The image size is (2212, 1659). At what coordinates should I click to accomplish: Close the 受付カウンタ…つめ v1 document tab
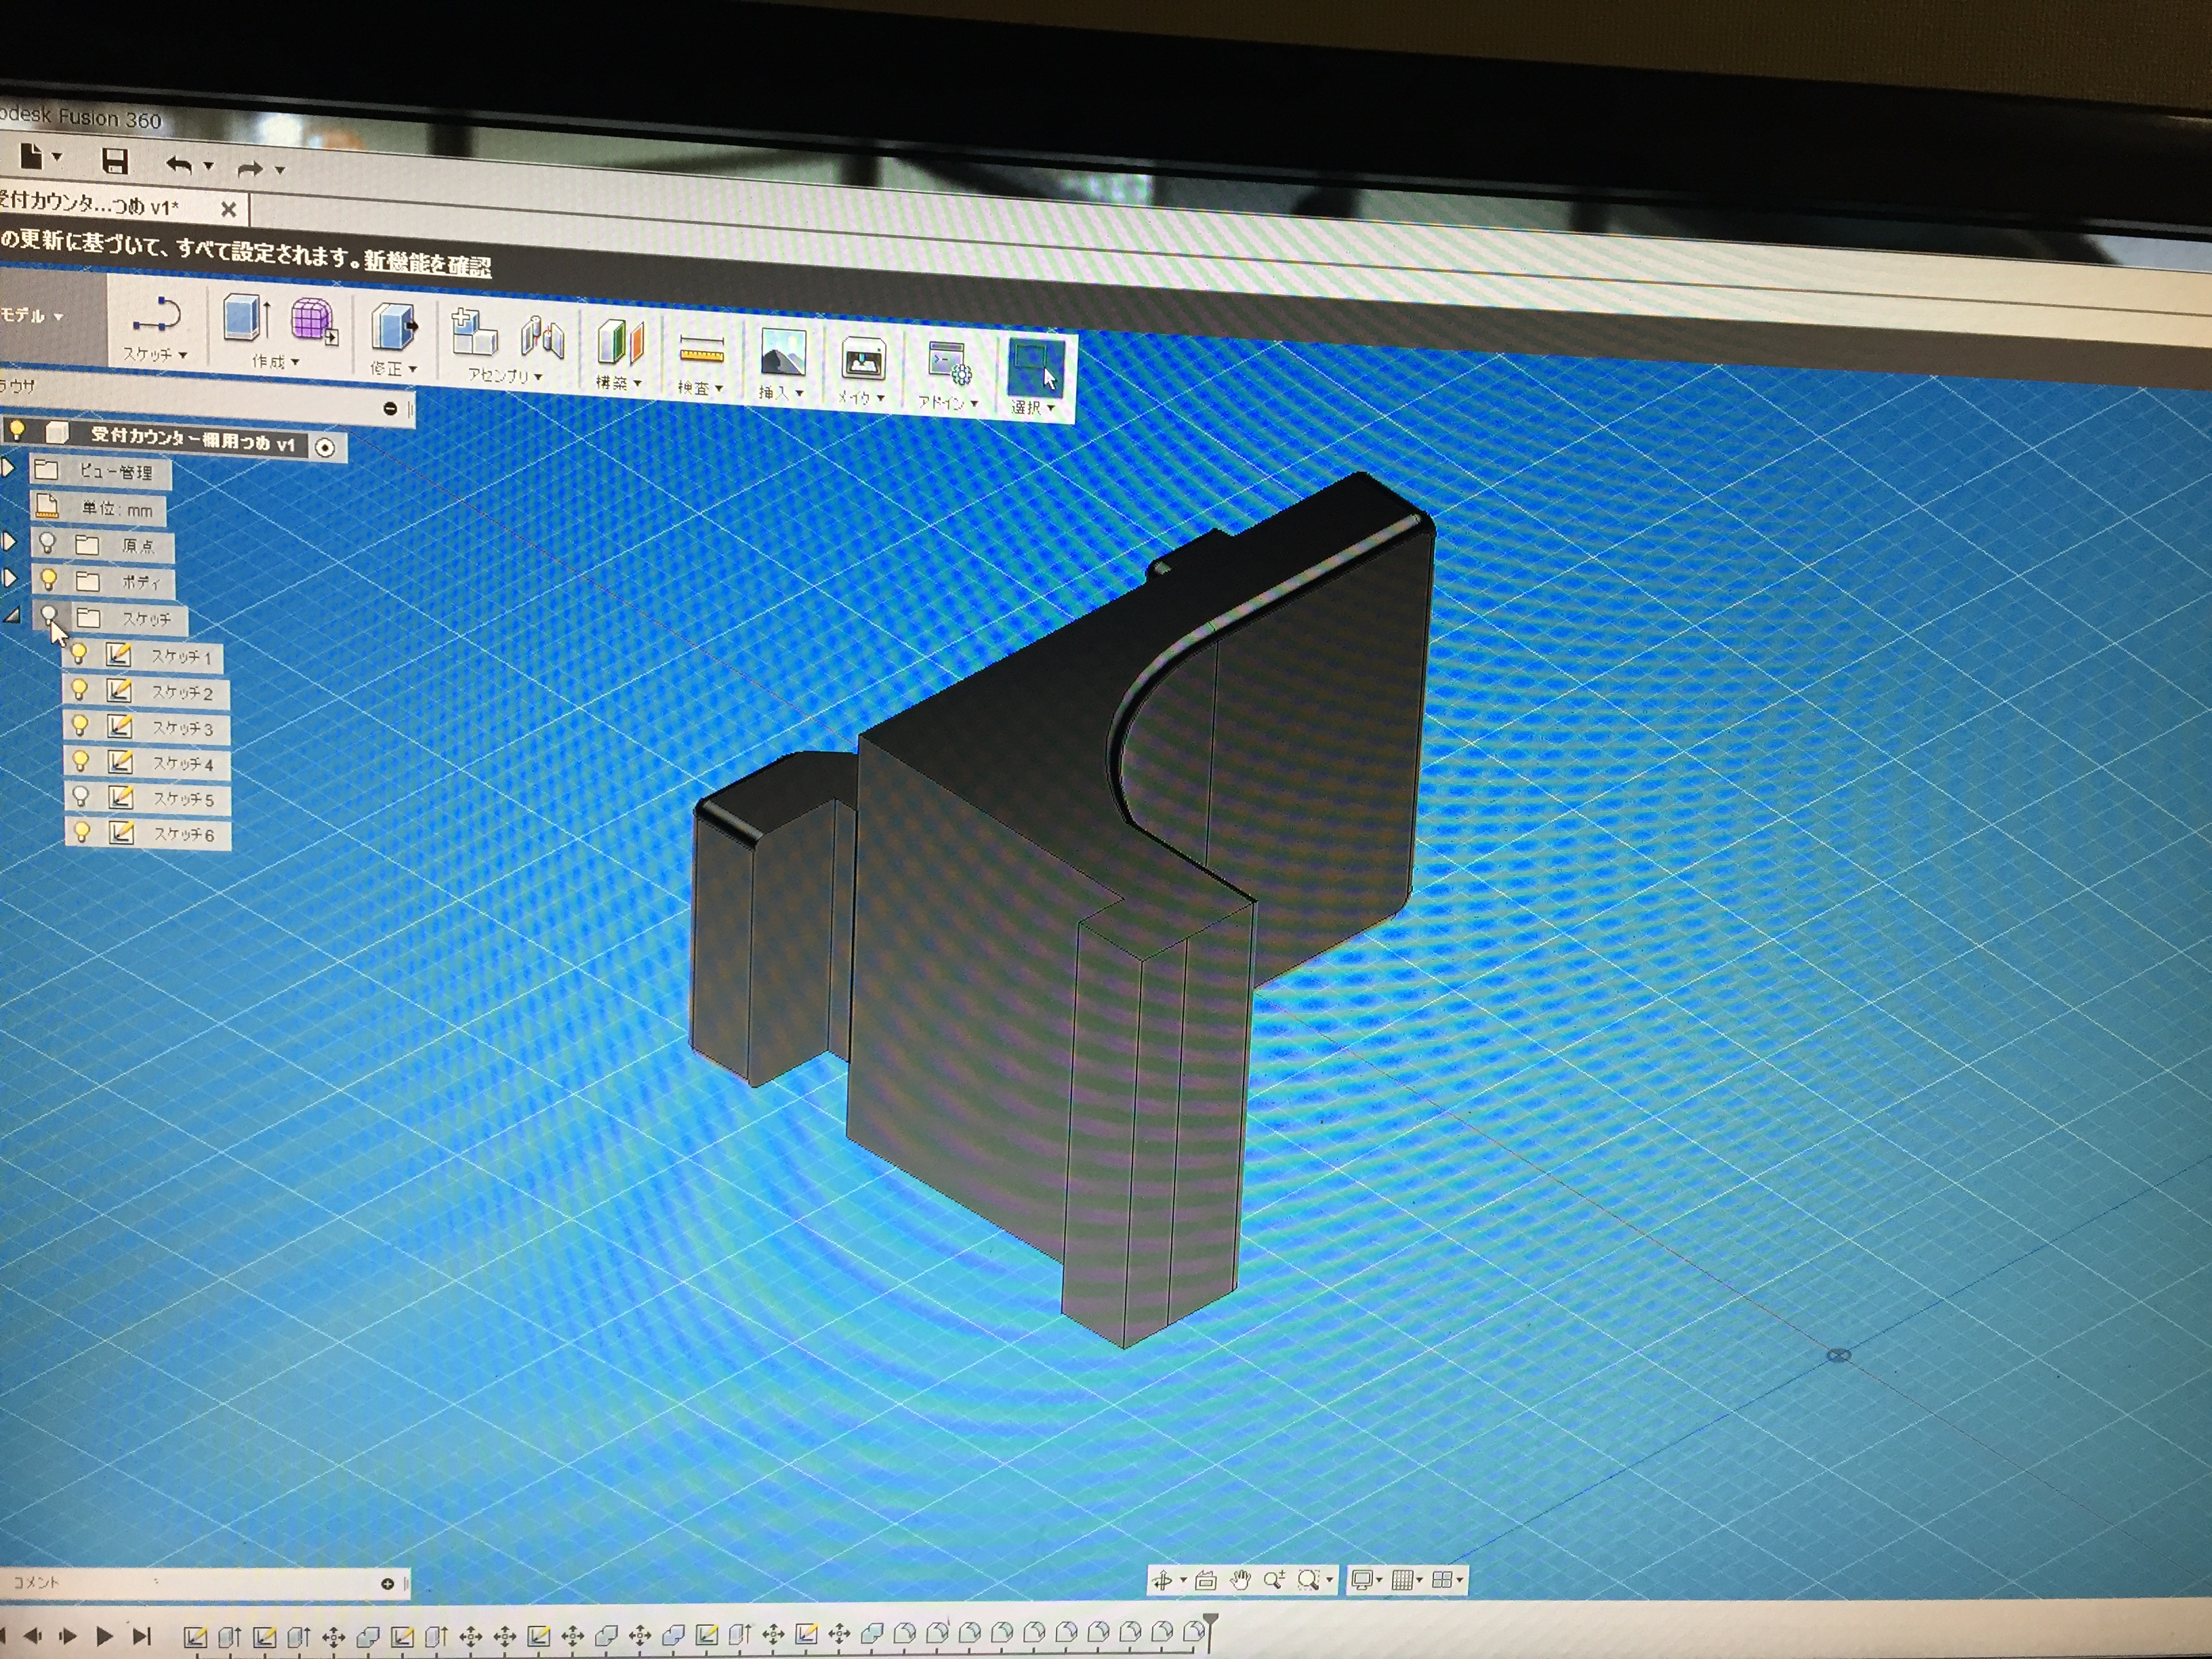click(228, 209)
